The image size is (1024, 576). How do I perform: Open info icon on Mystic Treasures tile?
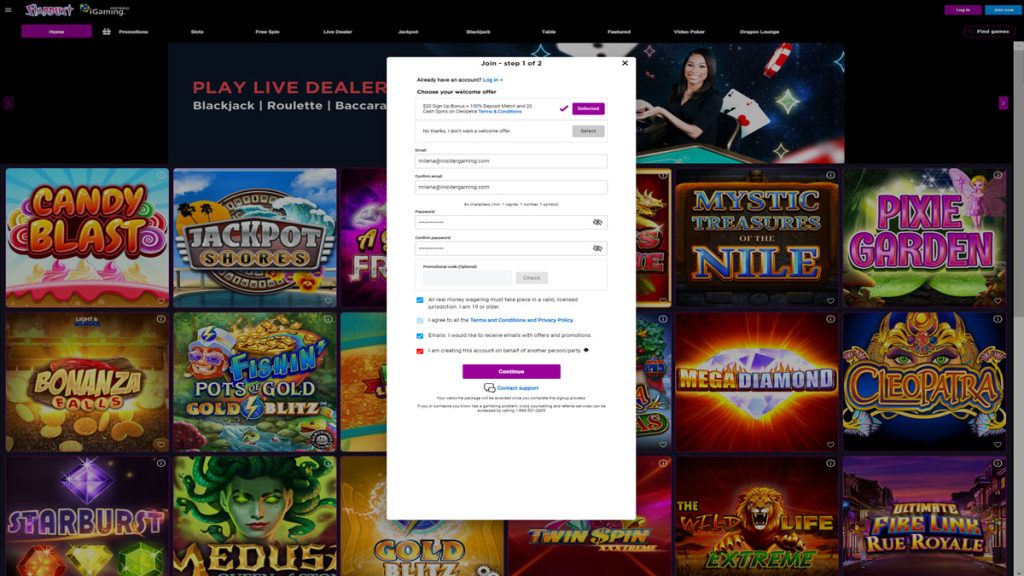[830, 175]
